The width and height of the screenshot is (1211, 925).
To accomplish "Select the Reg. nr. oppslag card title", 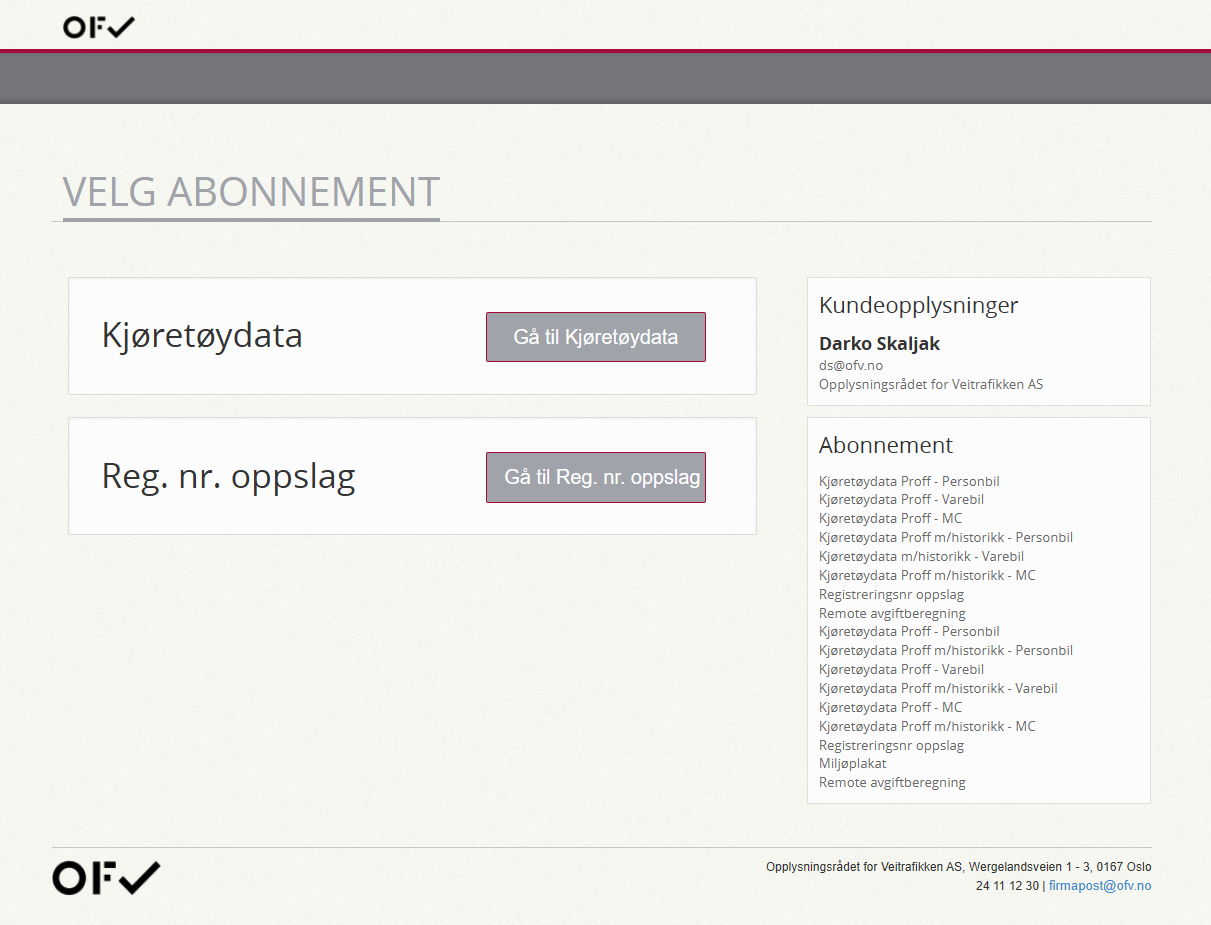I will [x=228, y=476].
